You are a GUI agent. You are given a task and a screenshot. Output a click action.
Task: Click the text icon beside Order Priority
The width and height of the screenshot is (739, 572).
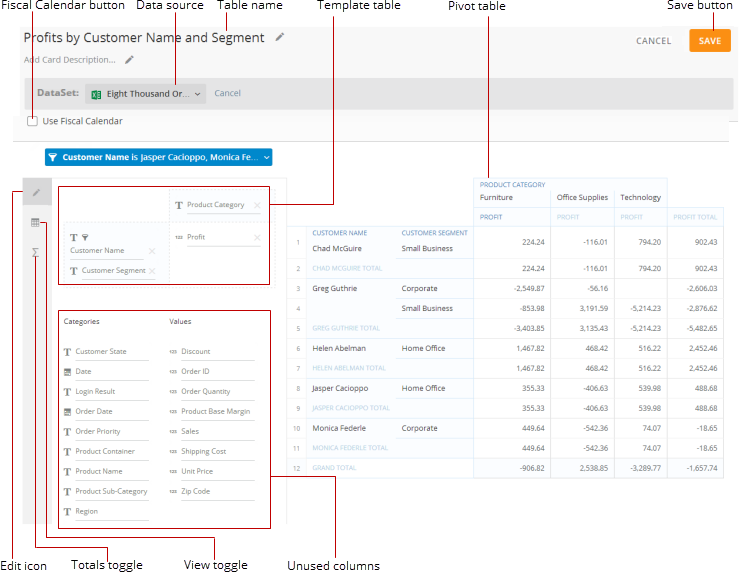(x=67, y=432)
